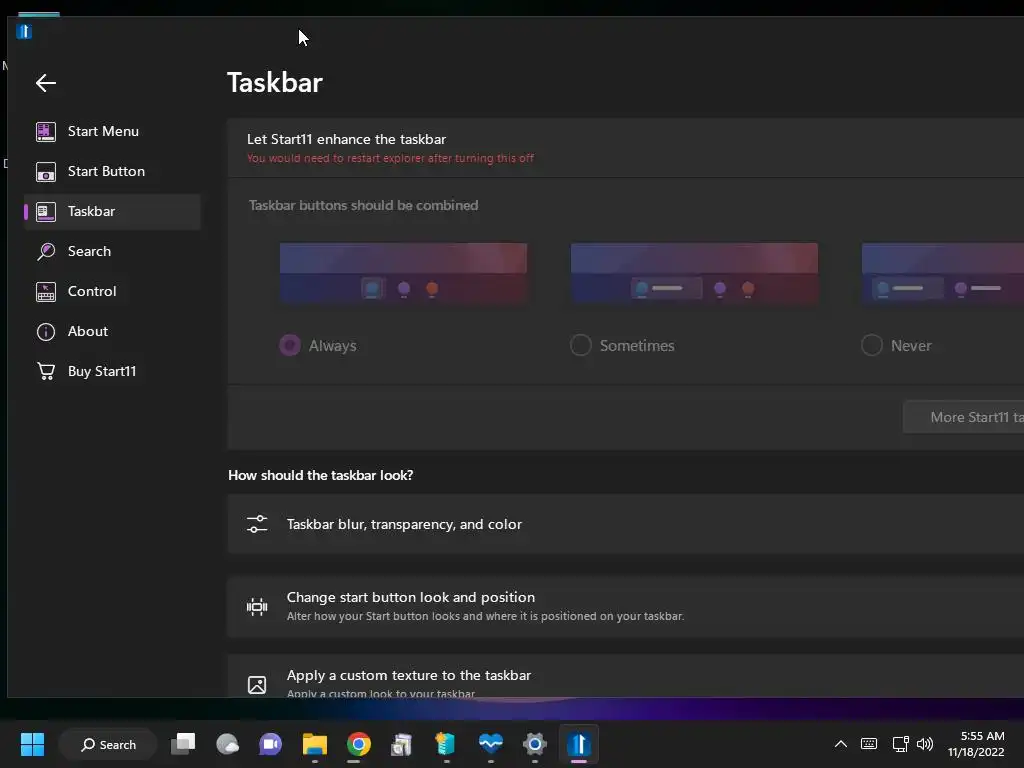1024x768 pixels.
Task: Click the taskbar Search box
Action: coord(108,744)
